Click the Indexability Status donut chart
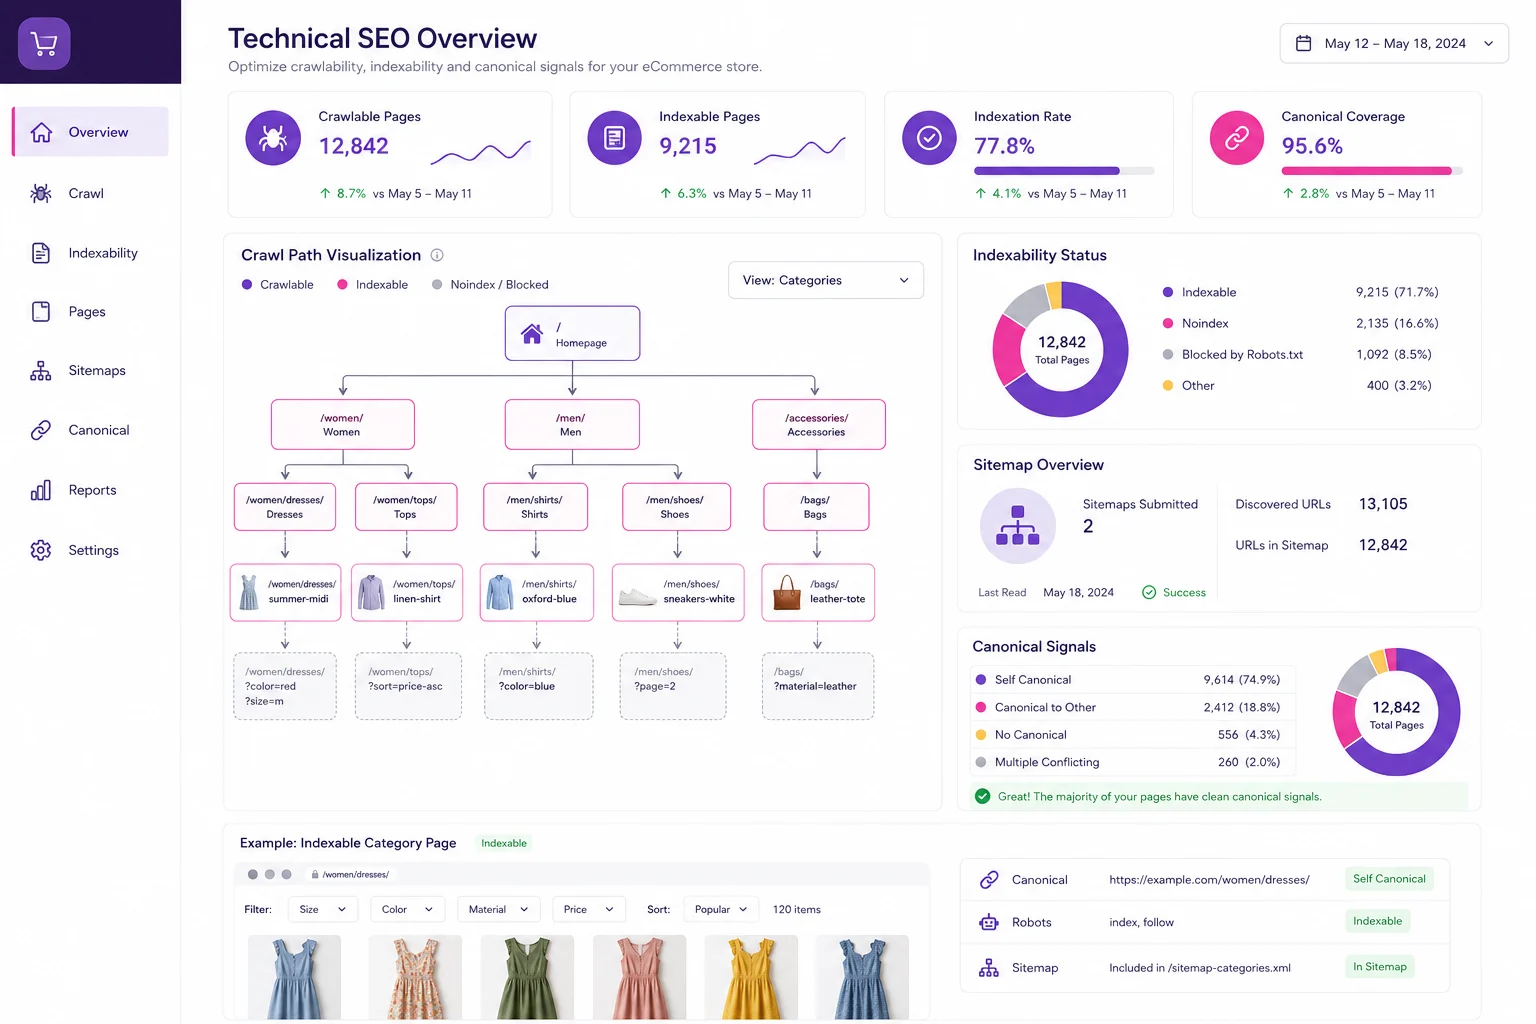 (x=1060, y=349)
